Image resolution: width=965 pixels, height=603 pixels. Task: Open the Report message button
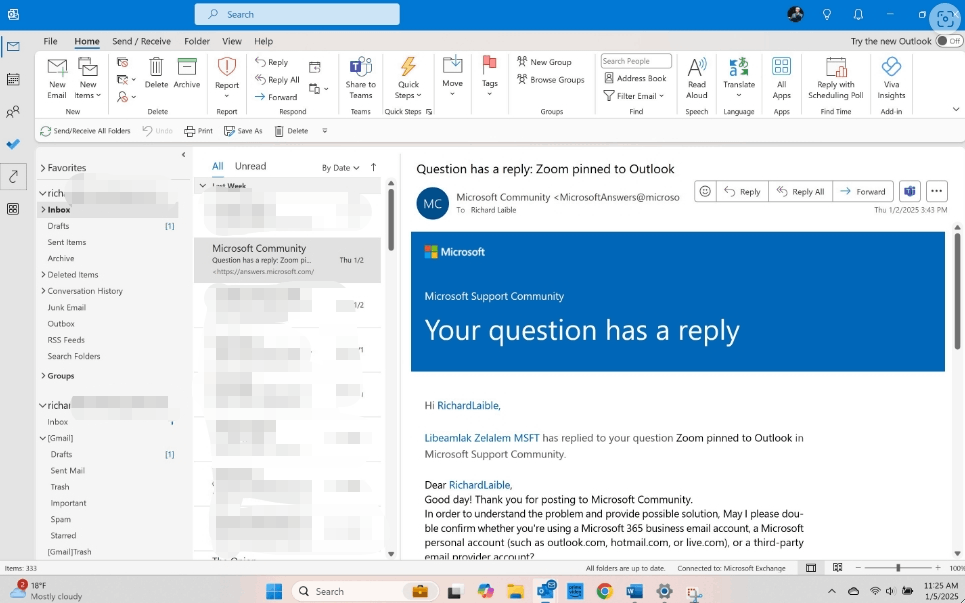point(226,78)
